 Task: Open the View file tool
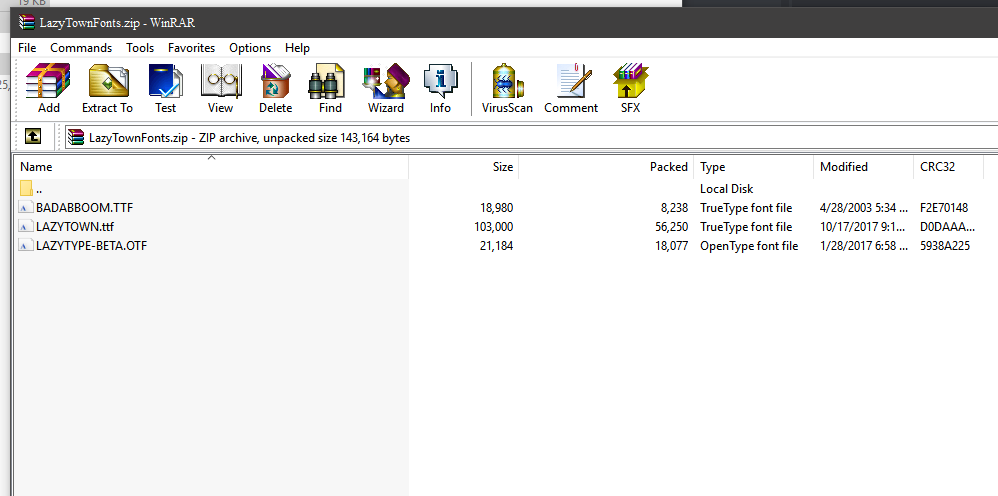click(x=220, y=88)
